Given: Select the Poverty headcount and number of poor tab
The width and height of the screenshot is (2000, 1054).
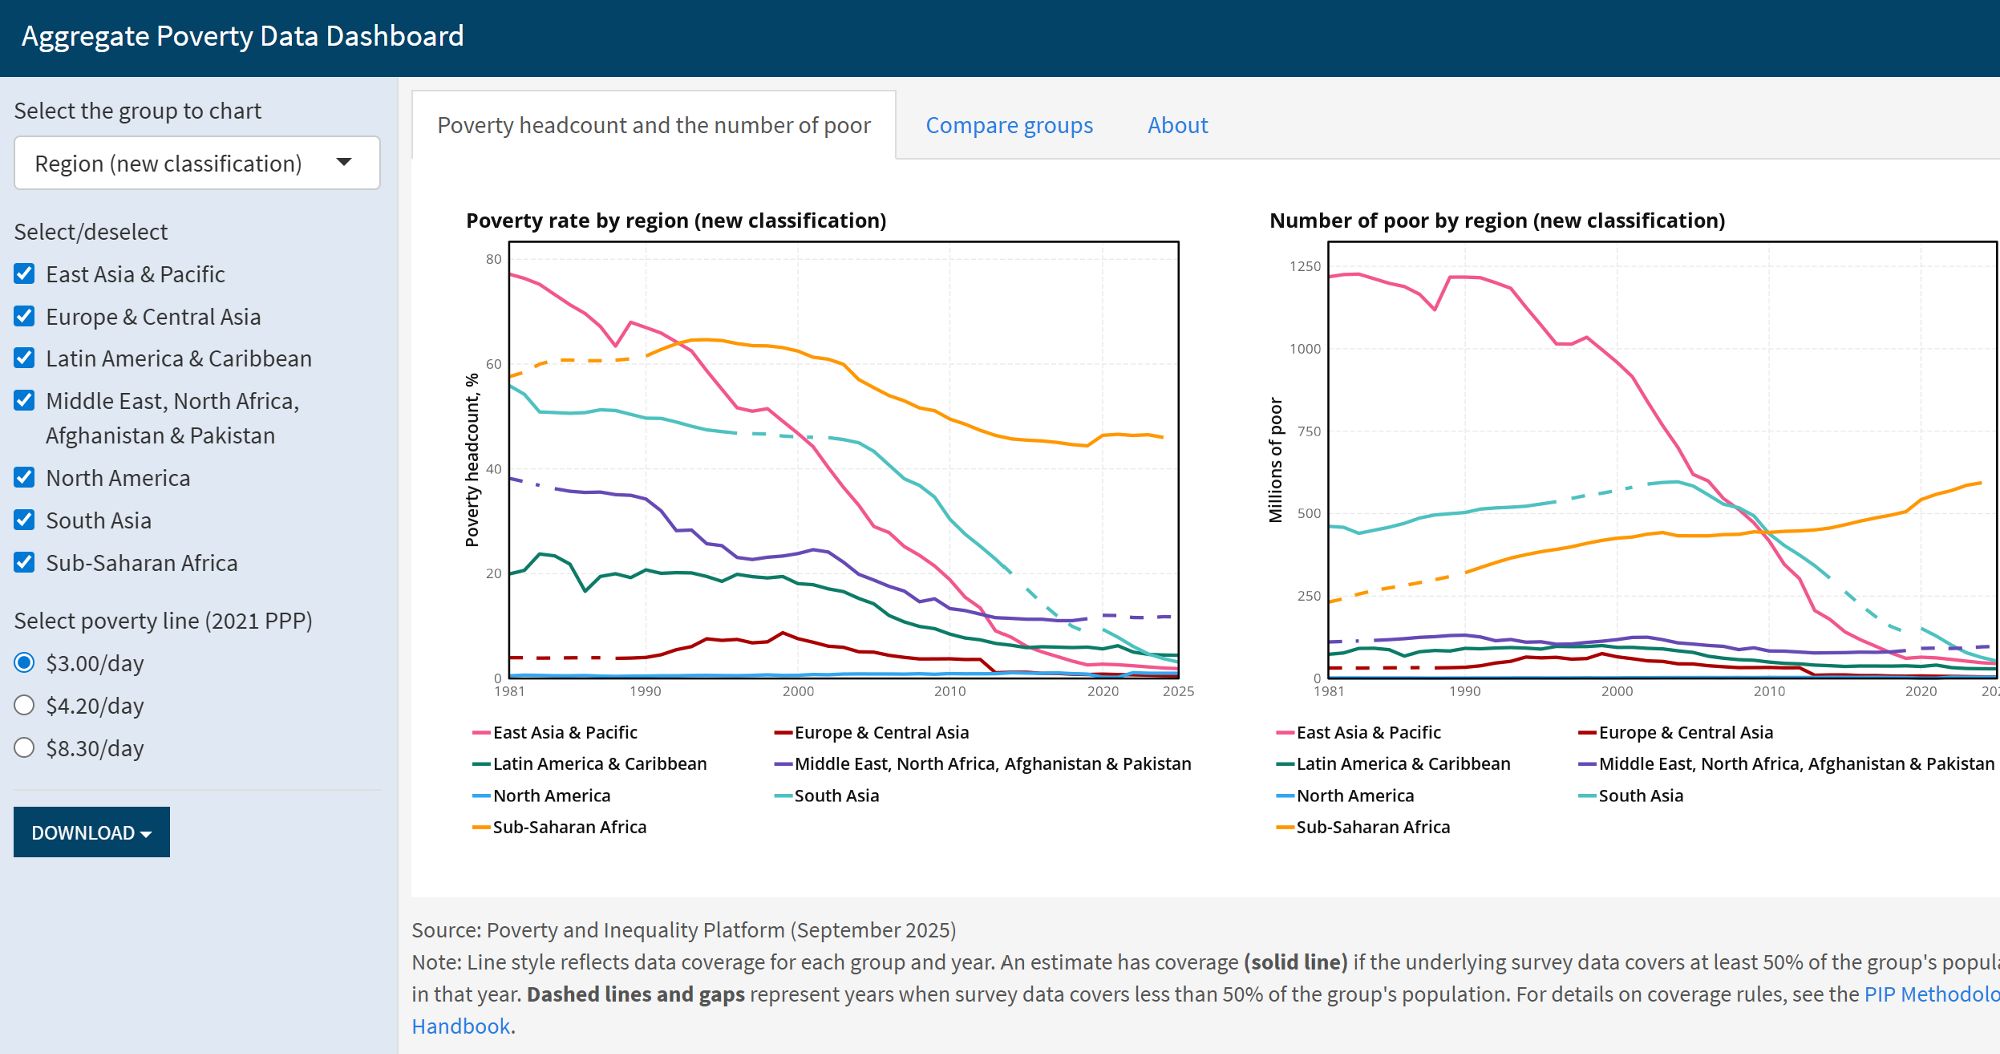Looking at the screenshot, I should (654, 125).
